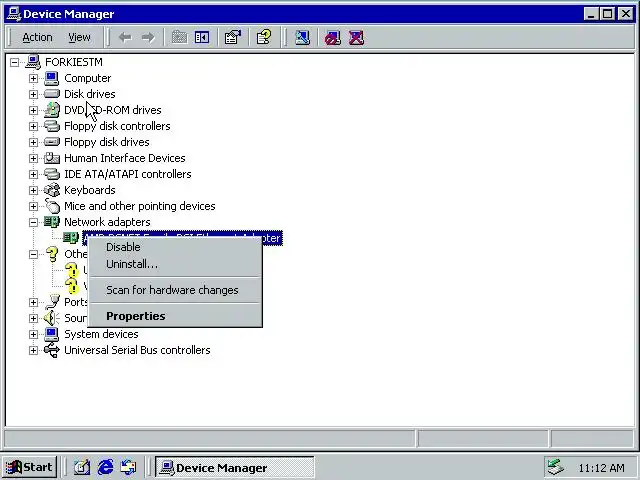Screen dimensions: 640x480
Task: Expand the System devices category
Action: 33,334
